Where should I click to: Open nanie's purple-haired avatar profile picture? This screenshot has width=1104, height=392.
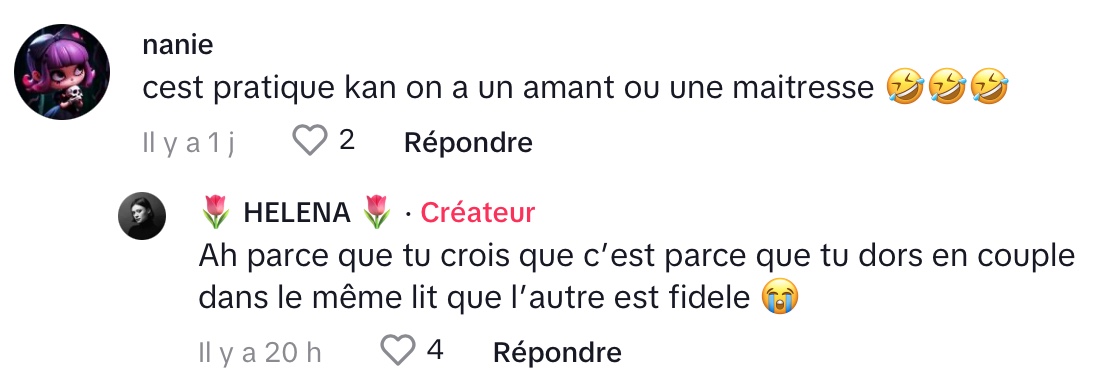(62, 72)
